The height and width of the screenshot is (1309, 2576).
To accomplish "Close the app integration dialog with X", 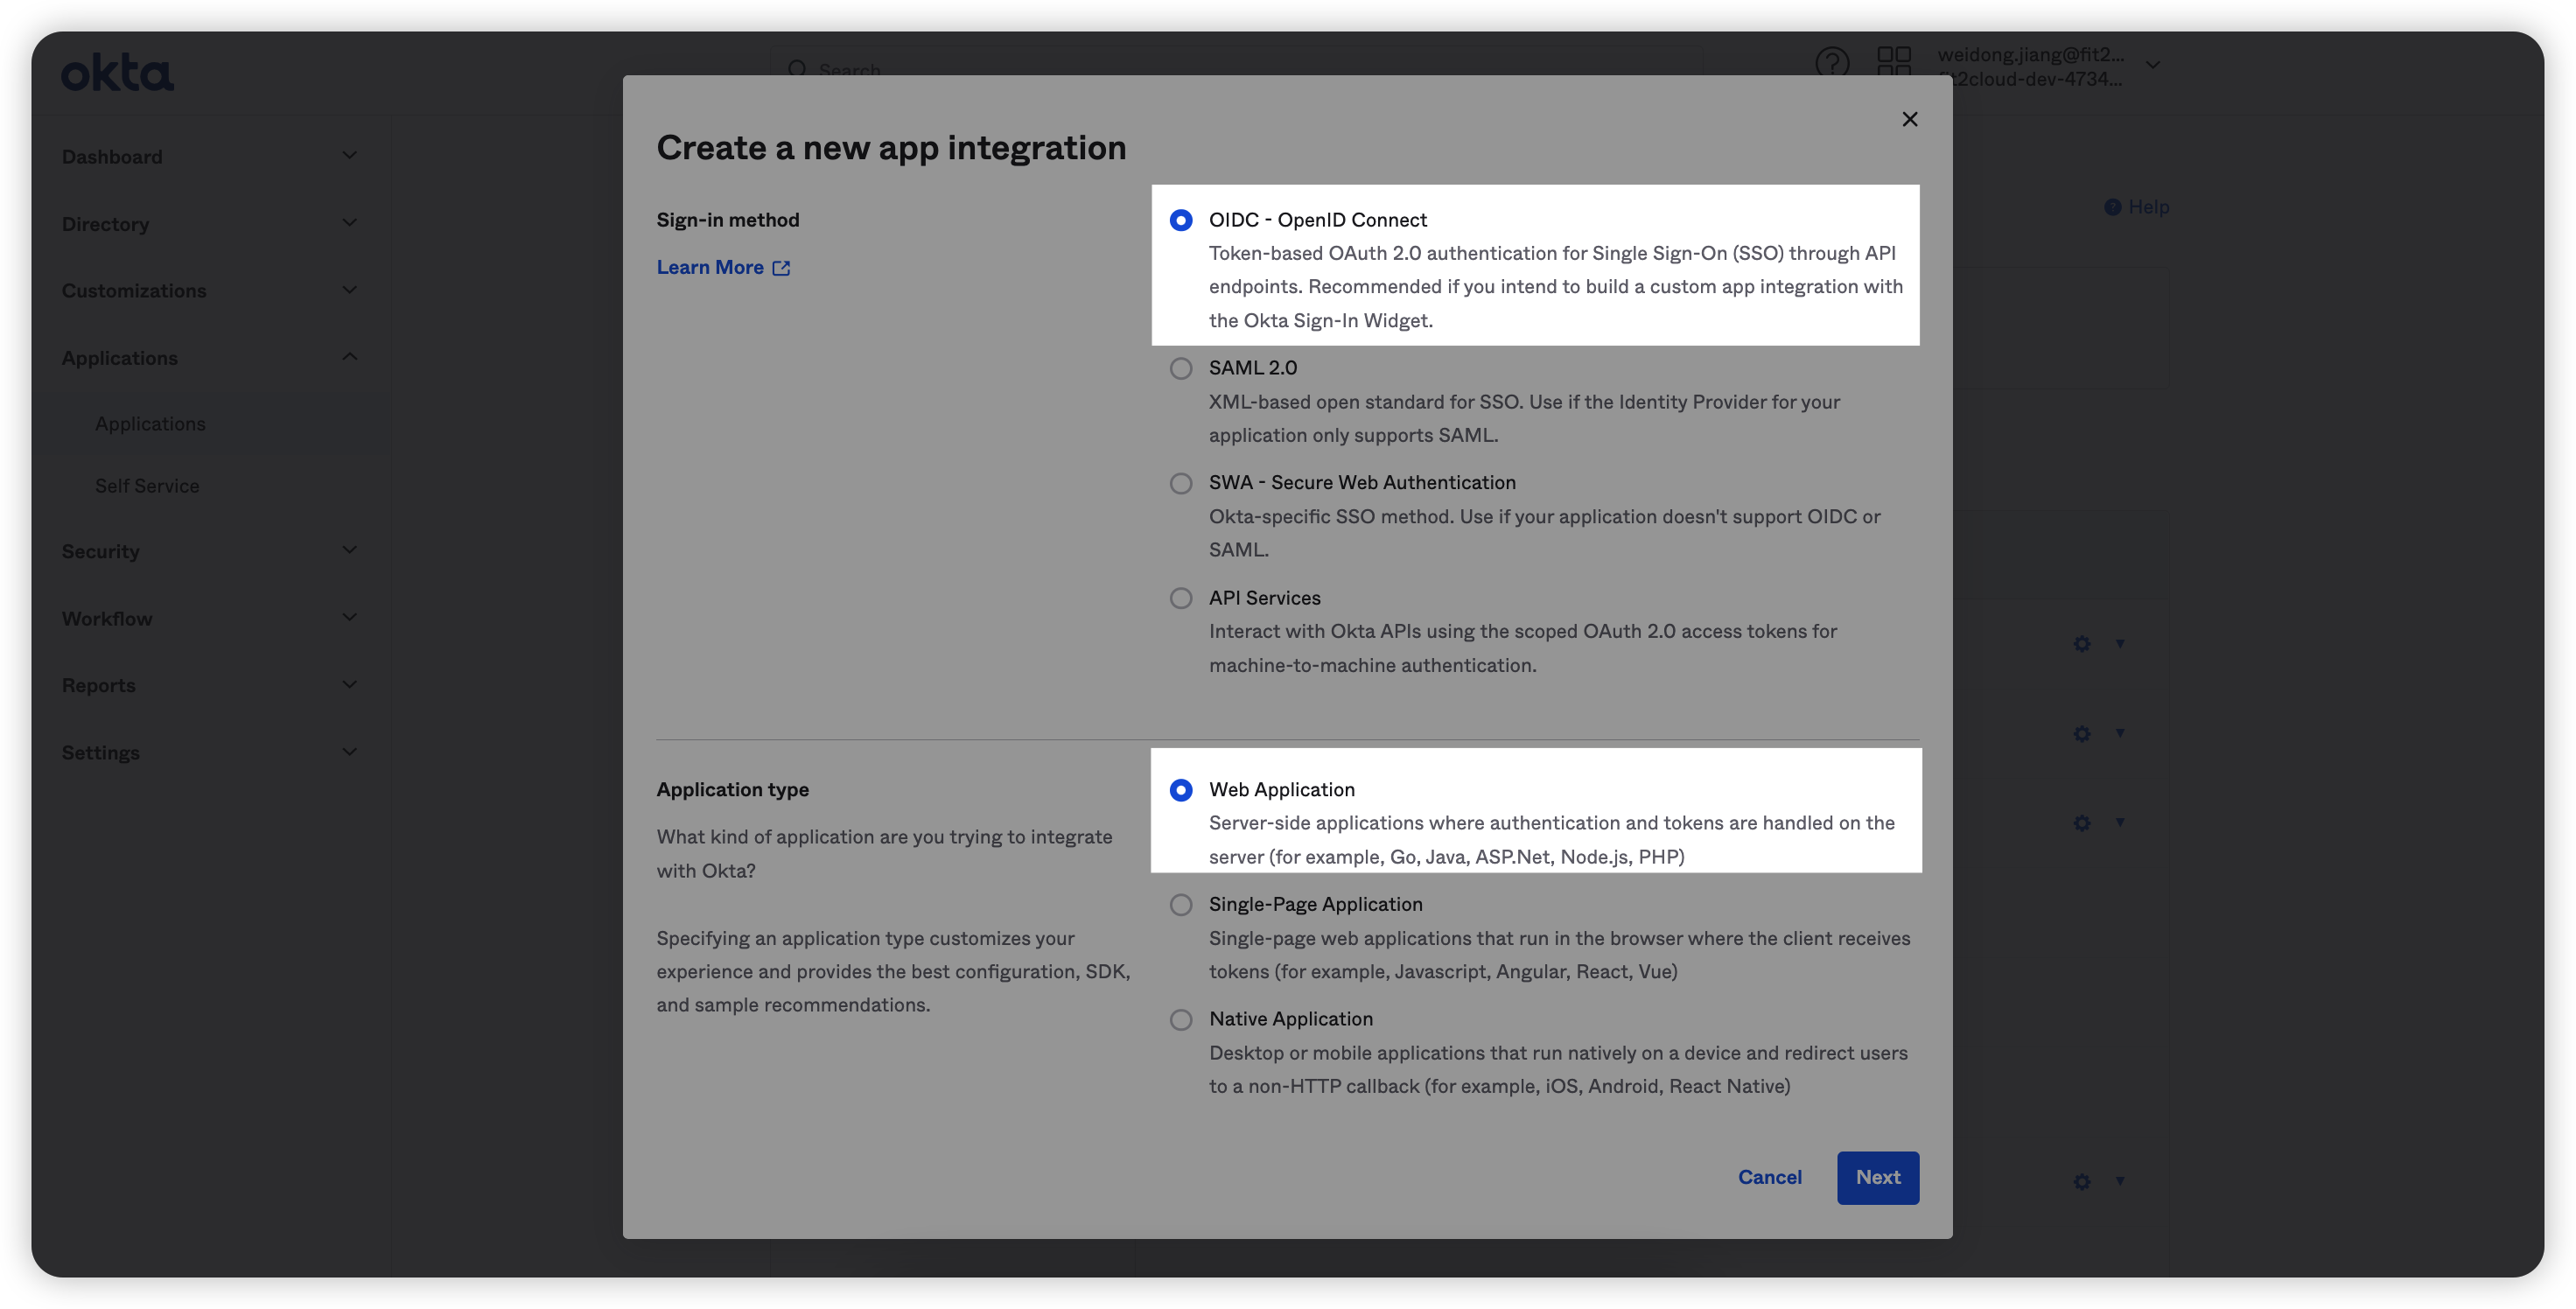I will coord(1909,119).
